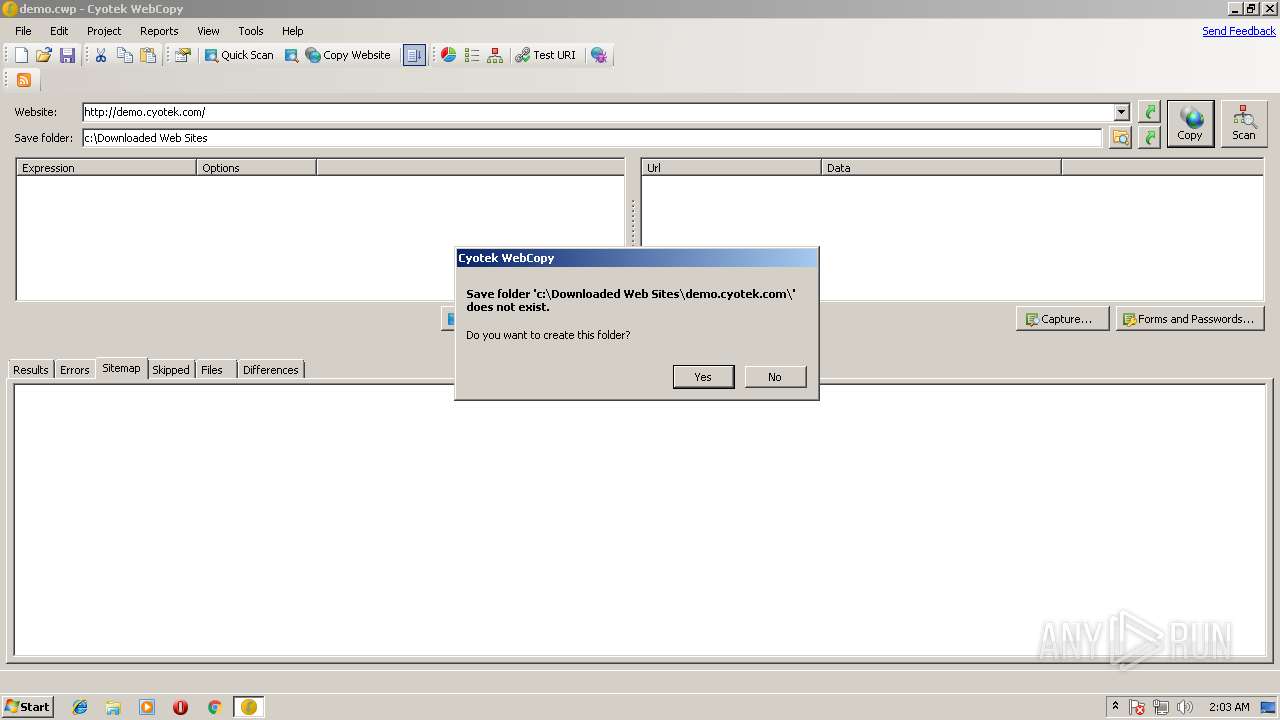1280x720 pixels.
Task: Click the Copy clipboard toolbar icon
Action: 125,55
